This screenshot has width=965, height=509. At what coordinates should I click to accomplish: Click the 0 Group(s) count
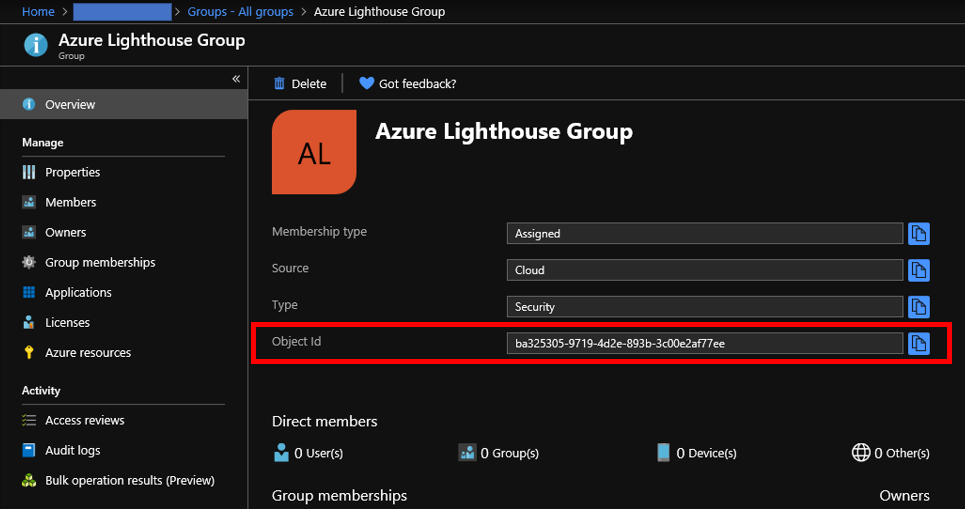tap(510, 453)
